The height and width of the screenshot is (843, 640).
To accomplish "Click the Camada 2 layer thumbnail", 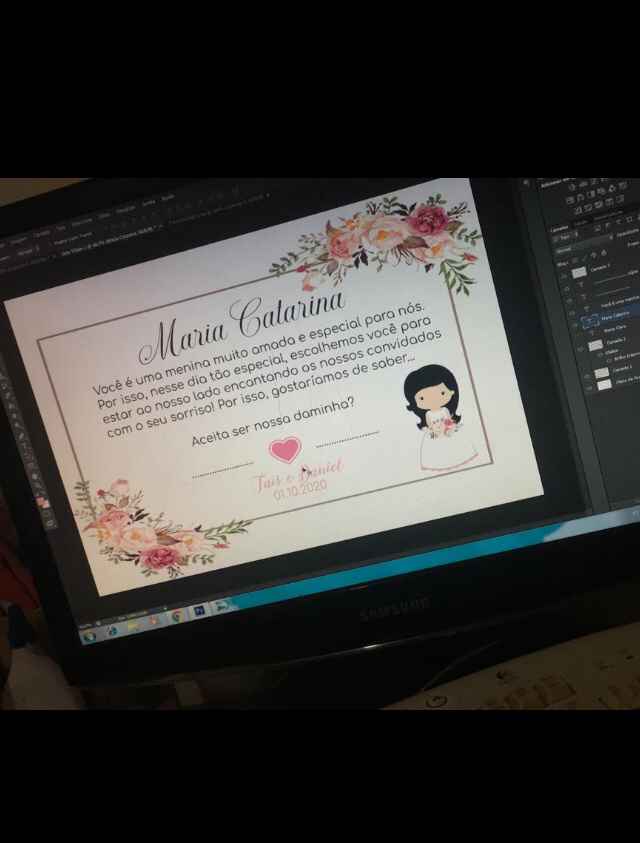I will (595, 345).
